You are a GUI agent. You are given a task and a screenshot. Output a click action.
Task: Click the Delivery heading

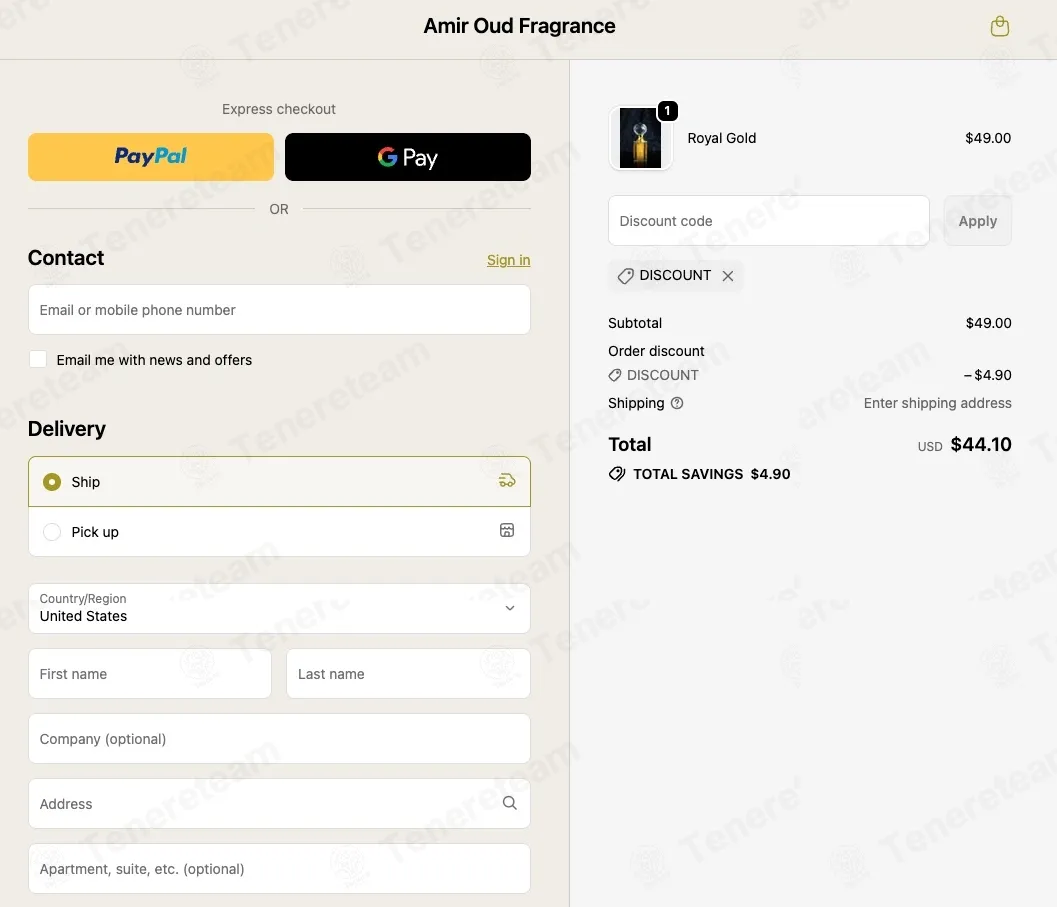coord(67,429)
